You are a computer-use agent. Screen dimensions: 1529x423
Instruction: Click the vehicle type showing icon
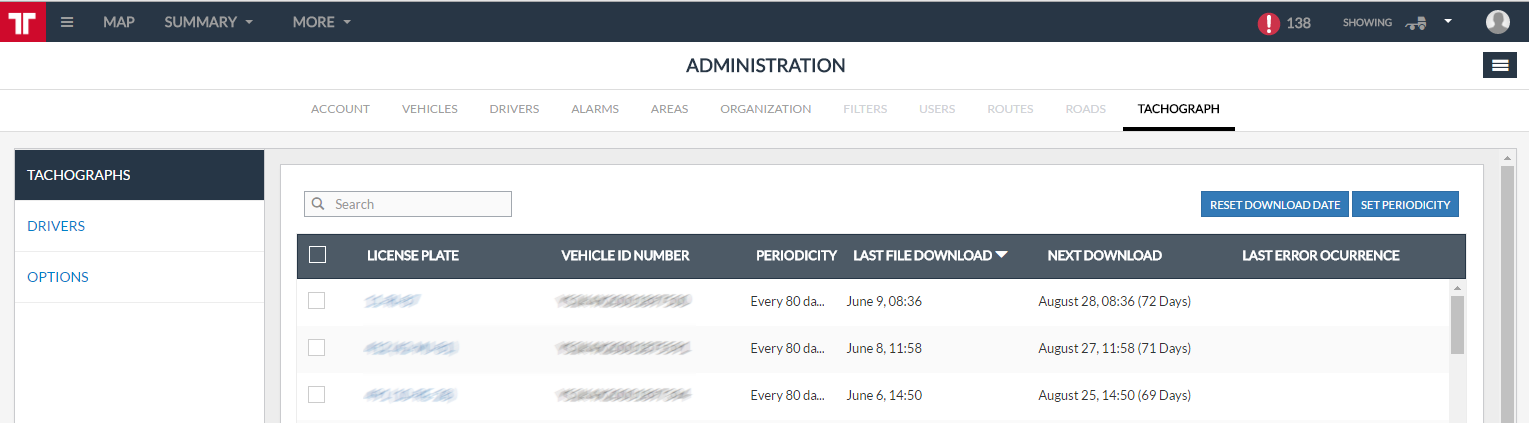coord(1414,23)
